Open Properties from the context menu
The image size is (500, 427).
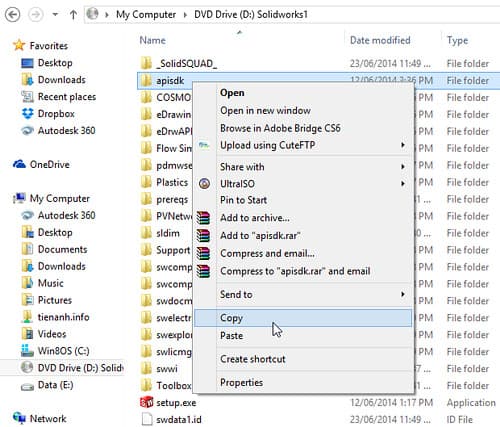click(241, 382)
